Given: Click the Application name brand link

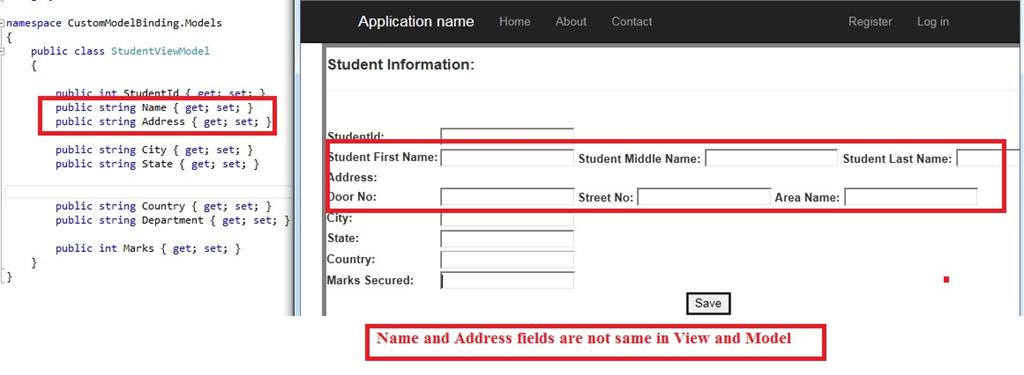Looking at the screenshot, I should click(416, 22).
